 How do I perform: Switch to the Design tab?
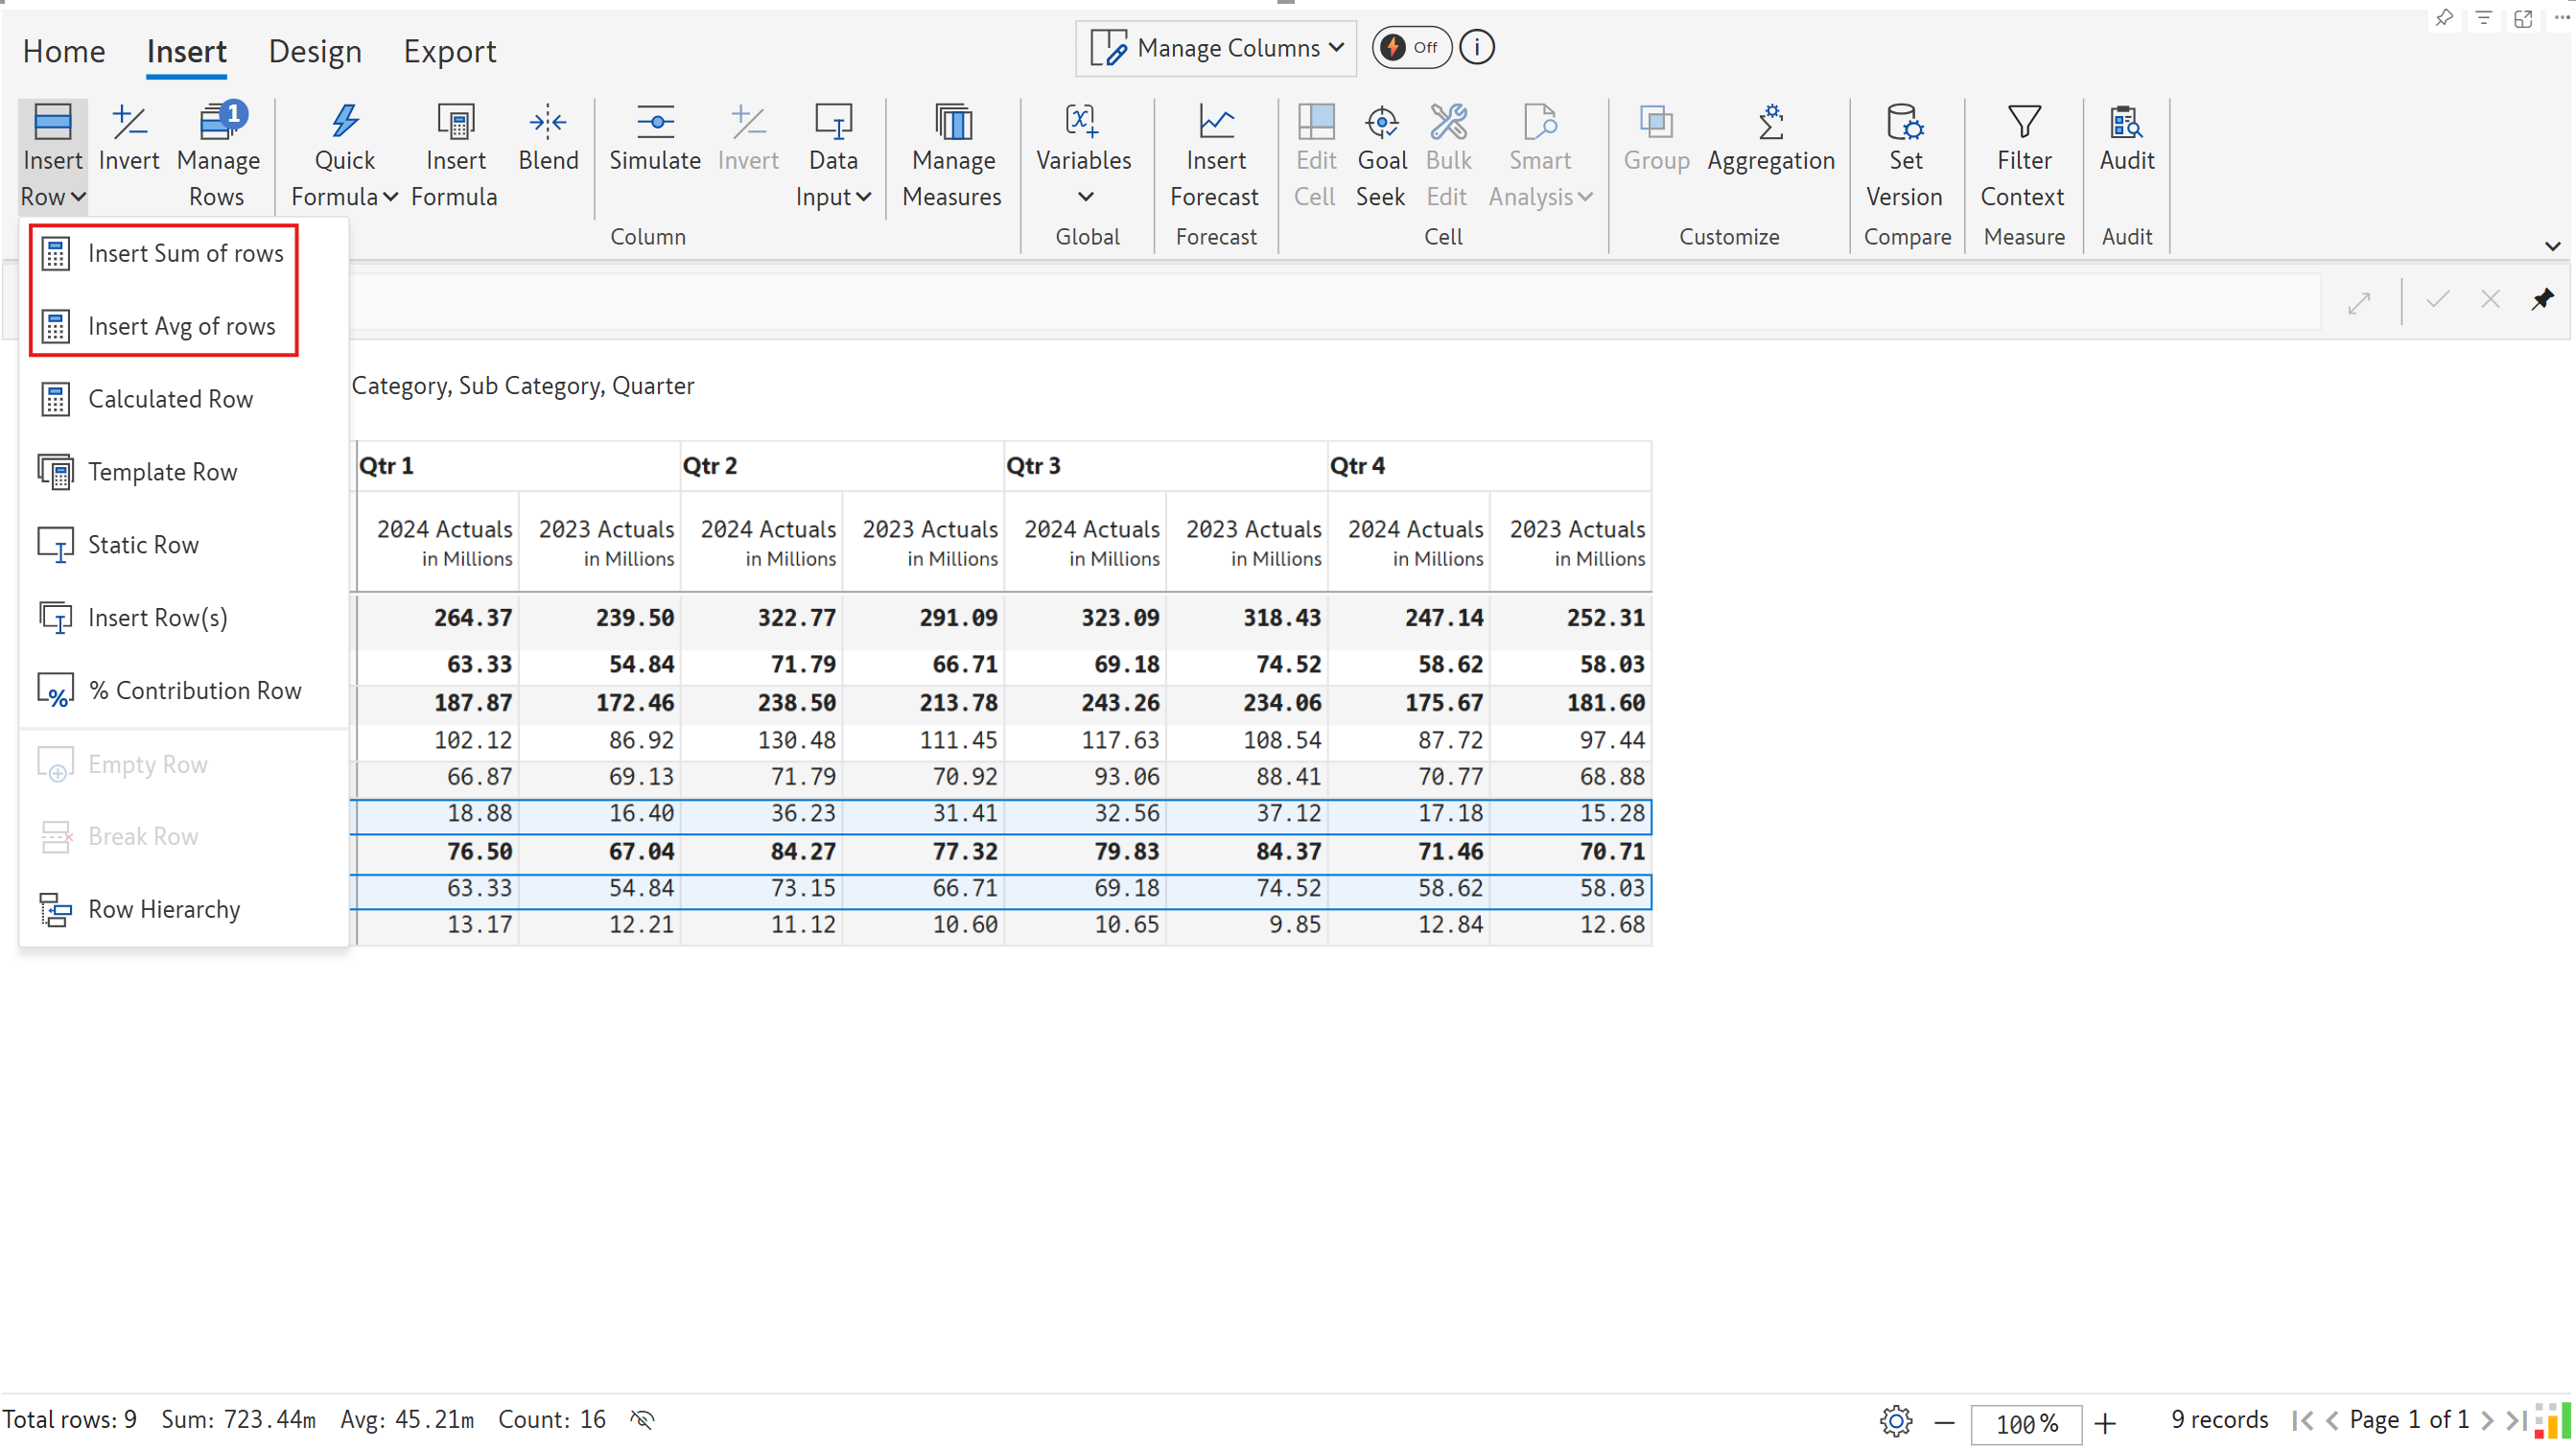coord(314,51)
